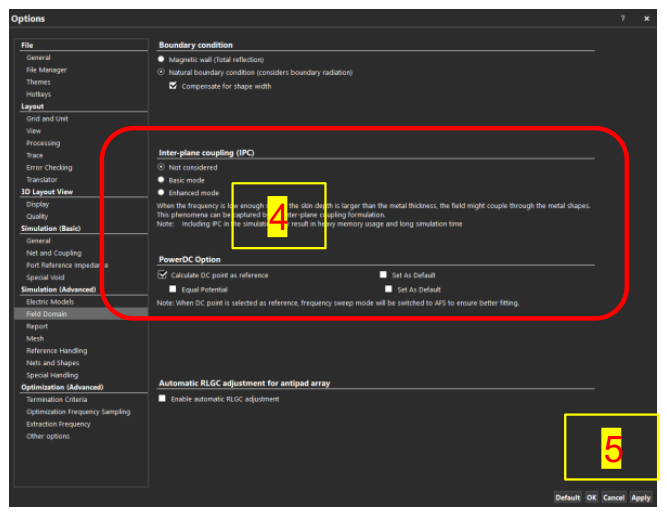Screen dimensions: 667x516
Task: Open Processing settings
Action: tap(43, 143)
